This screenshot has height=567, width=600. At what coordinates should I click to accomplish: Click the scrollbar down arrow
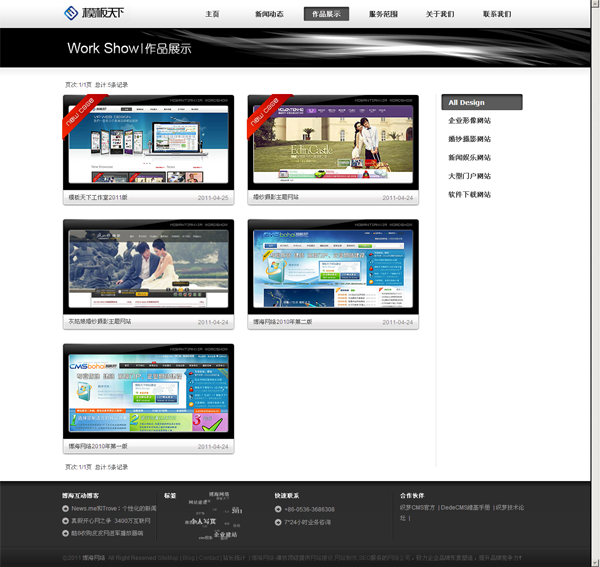(x=595, y=563)
